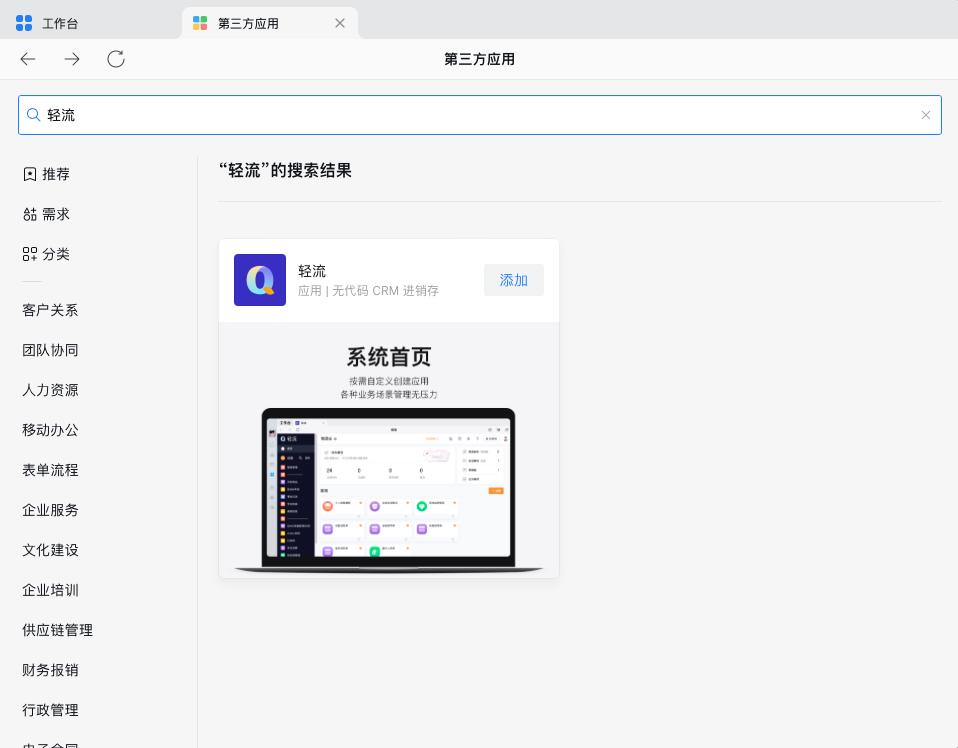Go back with the left arrow

pos(28,59)
